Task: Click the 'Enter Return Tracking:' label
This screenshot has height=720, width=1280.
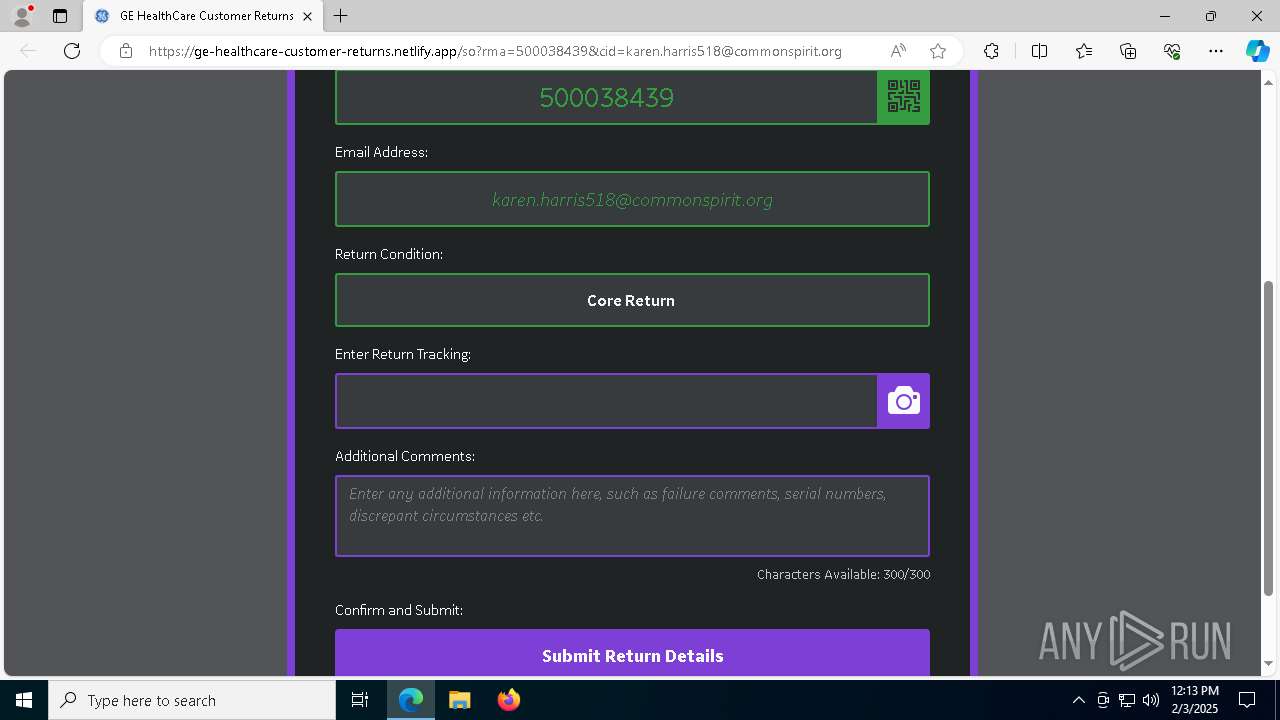Action: (x=403, y=354)
